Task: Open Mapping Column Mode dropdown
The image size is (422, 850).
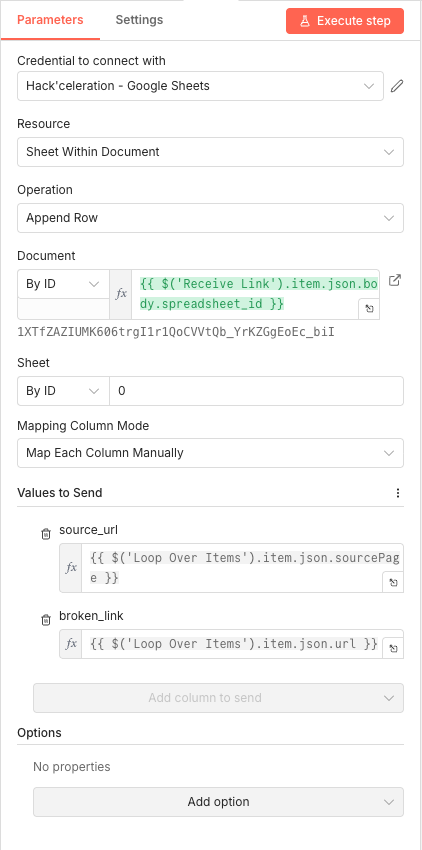Action: [x=210, y=453]
